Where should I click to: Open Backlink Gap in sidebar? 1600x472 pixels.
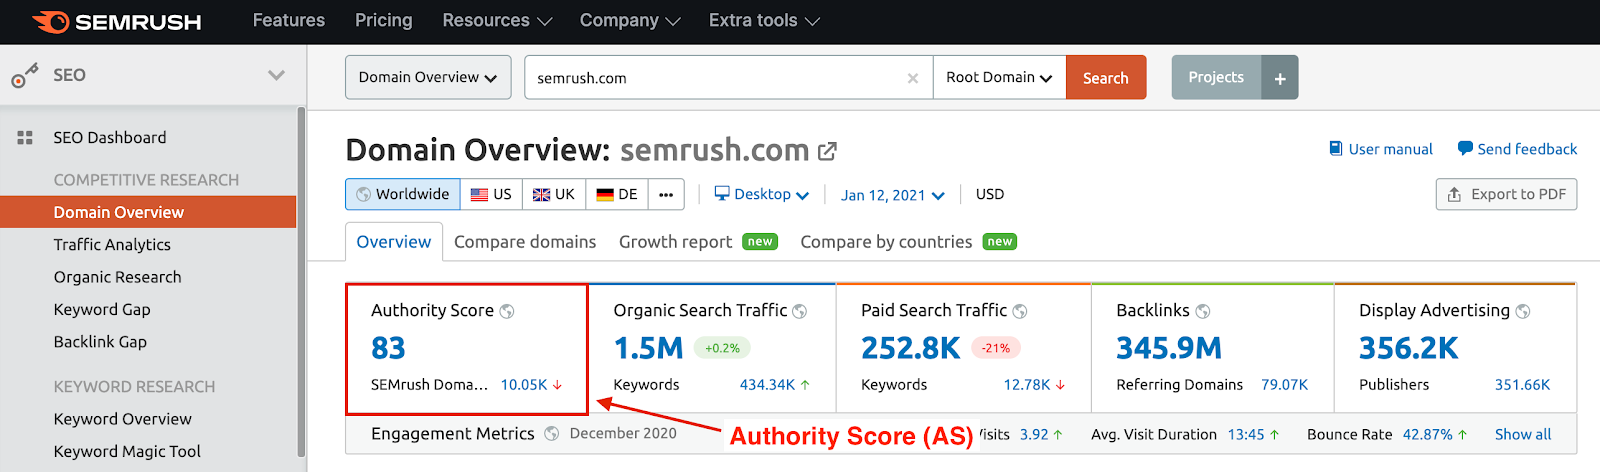[100, 342]
